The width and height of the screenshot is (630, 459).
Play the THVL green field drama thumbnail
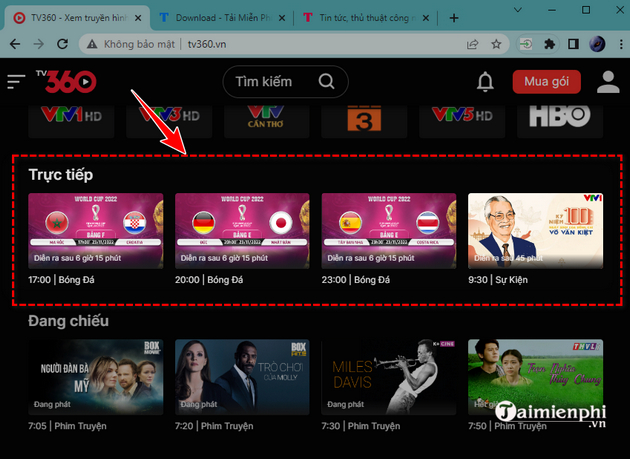[536, 377]
